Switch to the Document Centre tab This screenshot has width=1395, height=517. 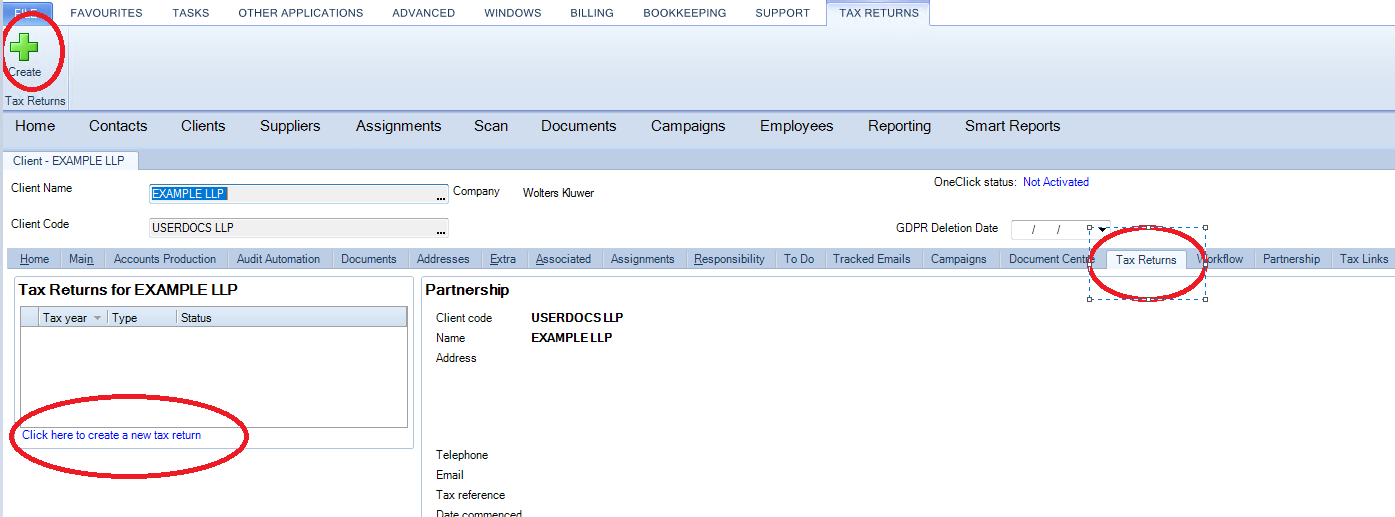[x=1052, y=259]
